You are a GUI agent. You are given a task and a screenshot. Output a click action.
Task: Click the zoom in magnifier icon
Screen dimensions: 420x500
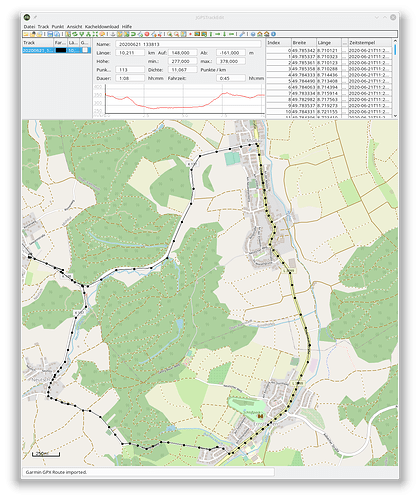coord(169,34)
